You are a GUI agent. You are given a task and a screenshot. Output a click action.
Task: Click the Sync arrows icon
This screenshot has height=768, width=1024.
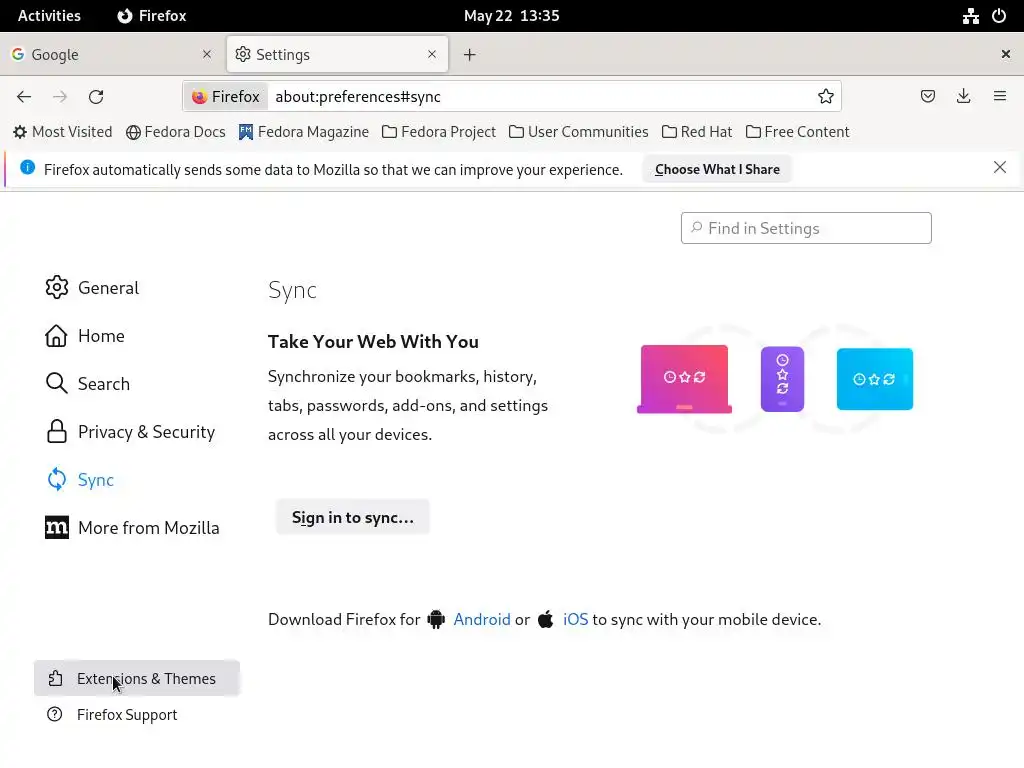click(x=57, y=479)
